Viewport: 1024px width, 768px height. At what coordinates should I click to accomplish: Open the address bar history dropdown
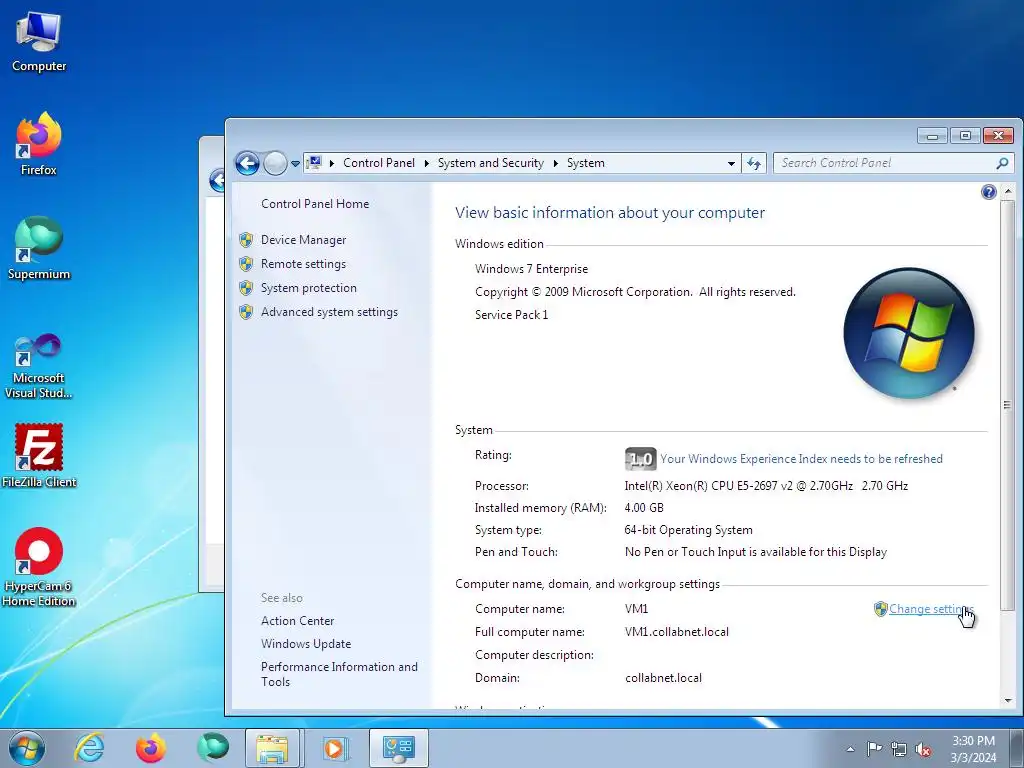pyautogui.click(x=731, y=163)
